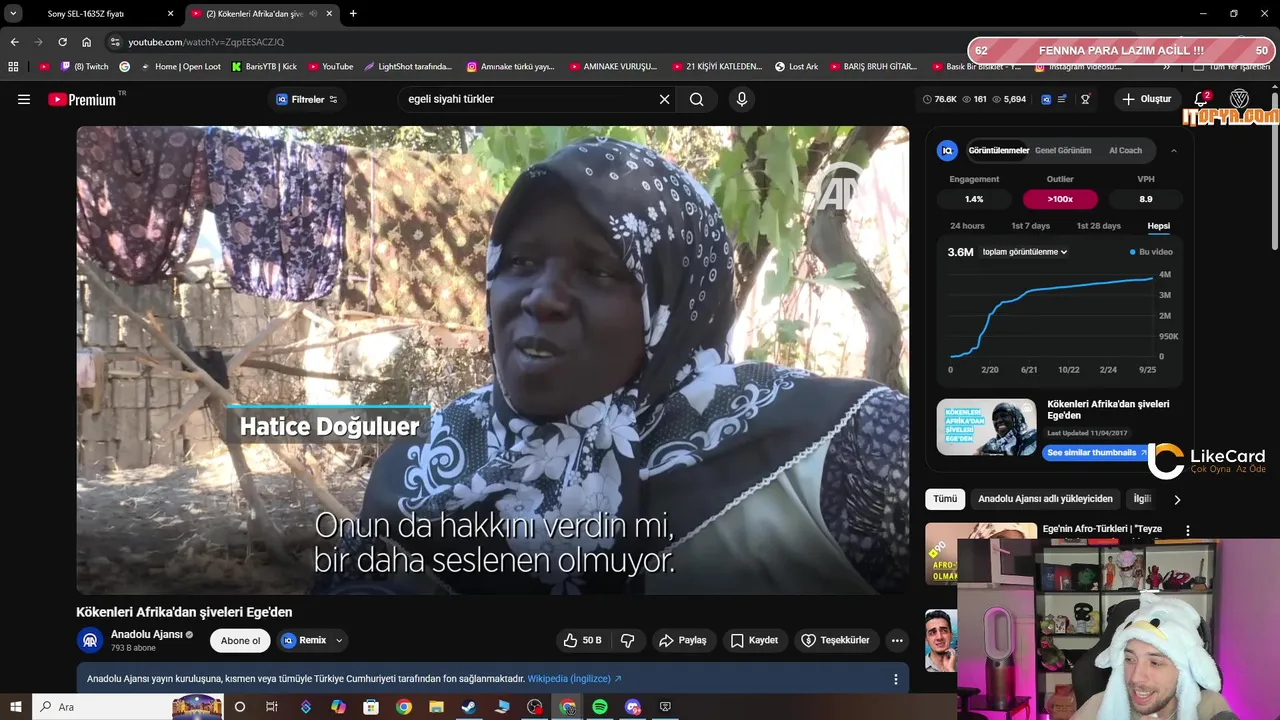Open File Explorer from the taskbar

(436, 707)
